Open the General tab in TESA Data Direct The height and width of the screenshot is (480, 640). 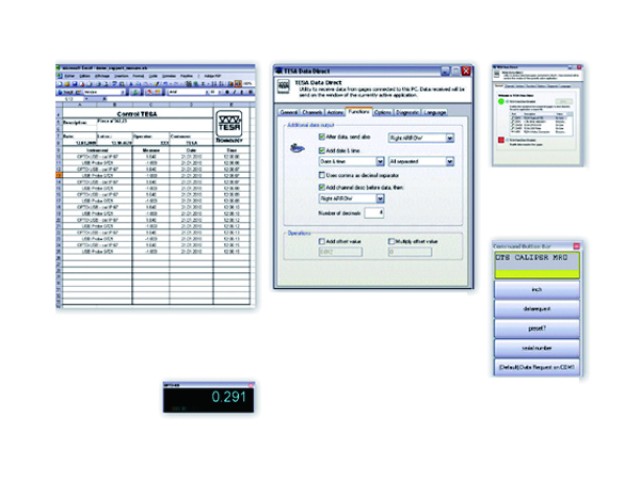289,112
